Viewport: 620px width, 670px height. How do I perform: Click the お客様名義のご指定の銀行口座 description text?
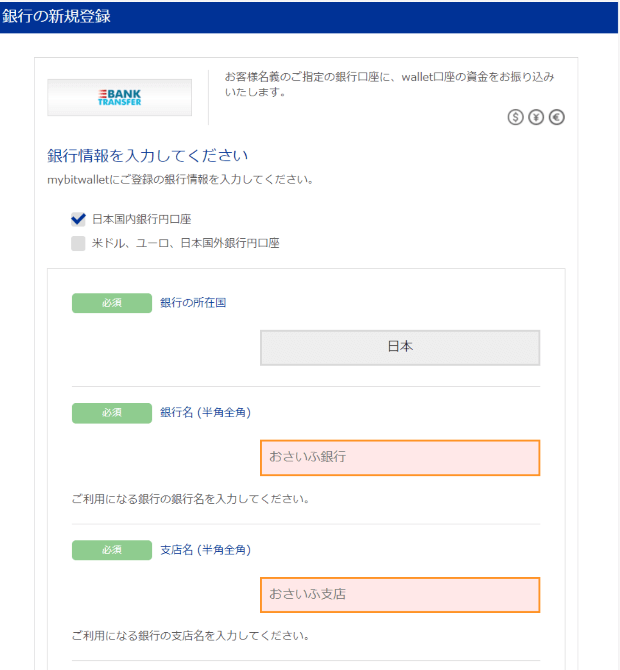pos(390,84)
